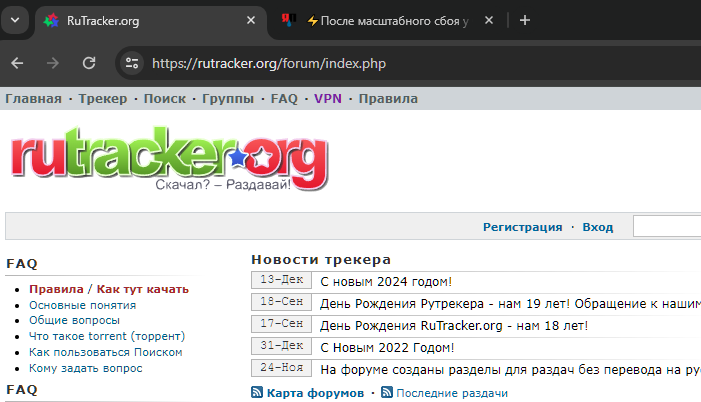Open a new browser tab

(525, 20)
